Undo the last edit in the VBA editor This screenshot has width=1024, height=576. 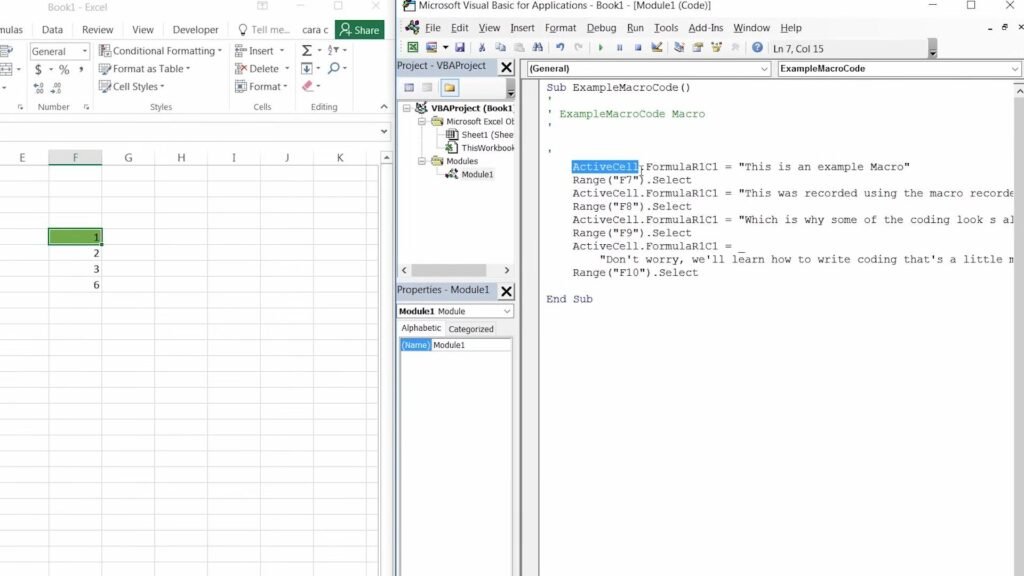coord(558,48)
